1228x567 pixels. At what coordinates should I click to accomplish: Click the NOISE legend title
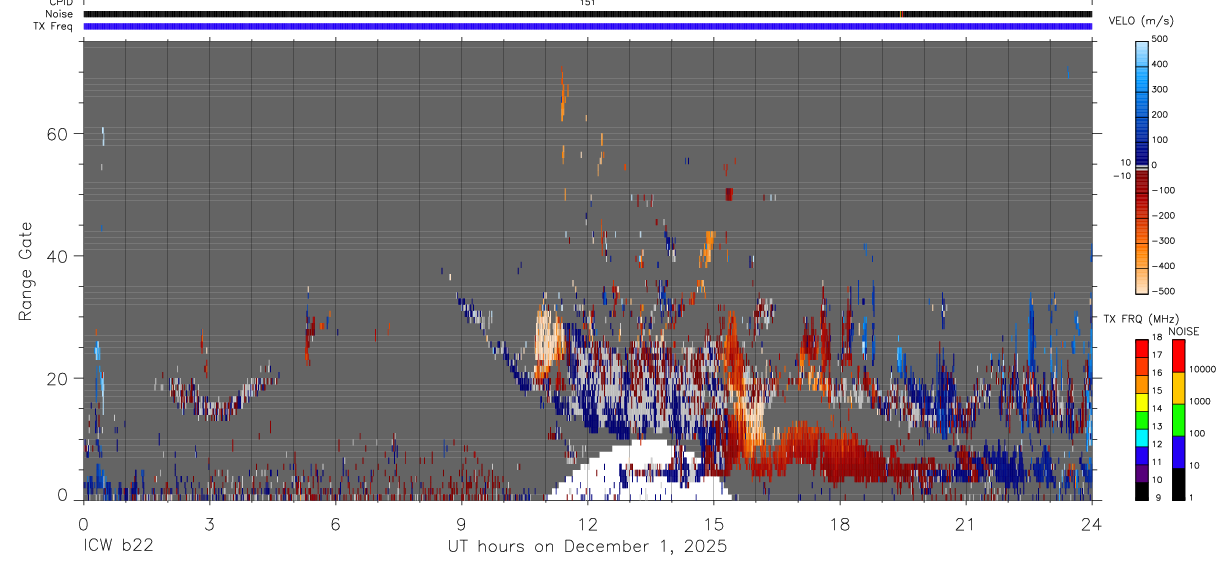pyautogui.click(x=1183, y=331)
